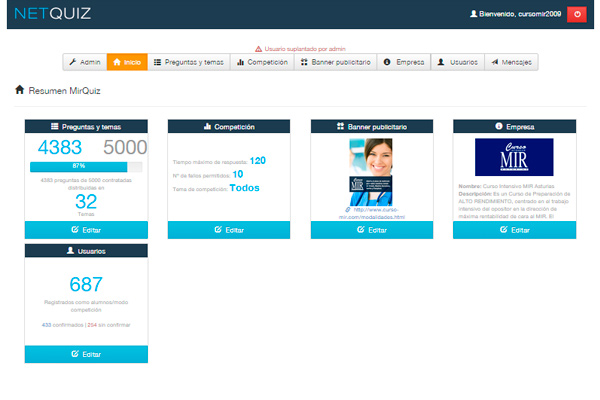
Task: Select the Inicio tab
Action: (x=127, y=62)
